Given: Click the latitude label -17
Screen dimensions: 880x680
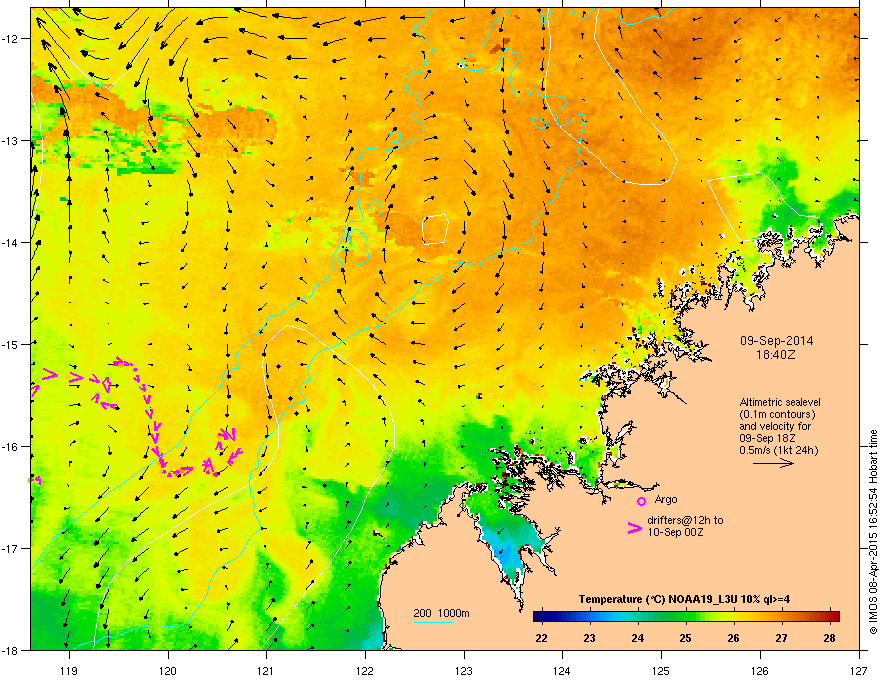Looking at the screenshot, I should 11,548.
